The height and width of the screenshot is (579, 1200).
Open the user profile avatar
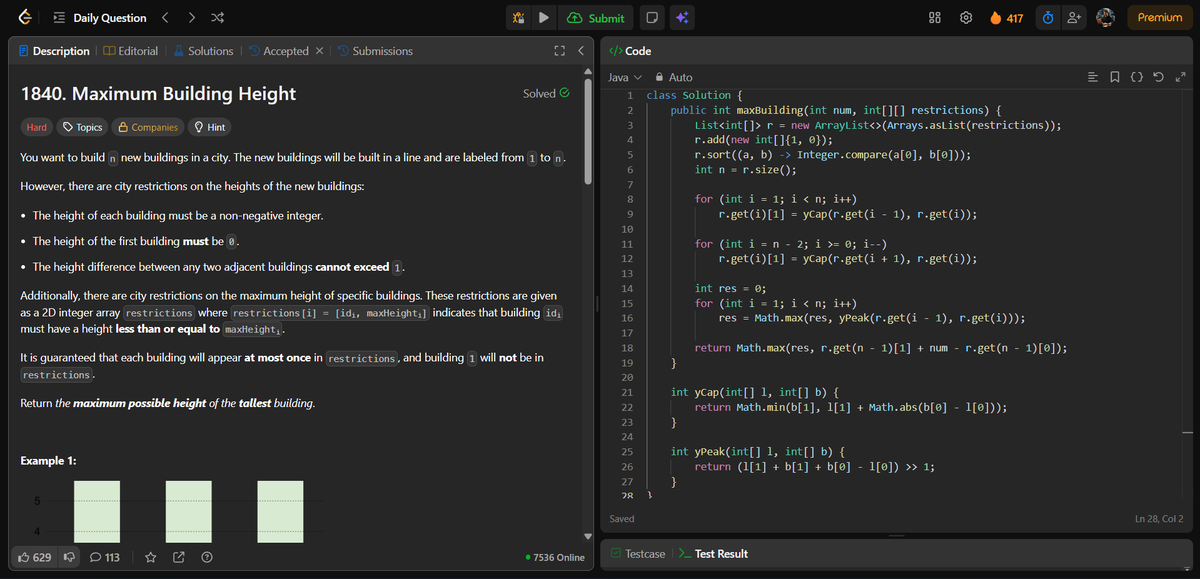click(x=1105, y=18)
